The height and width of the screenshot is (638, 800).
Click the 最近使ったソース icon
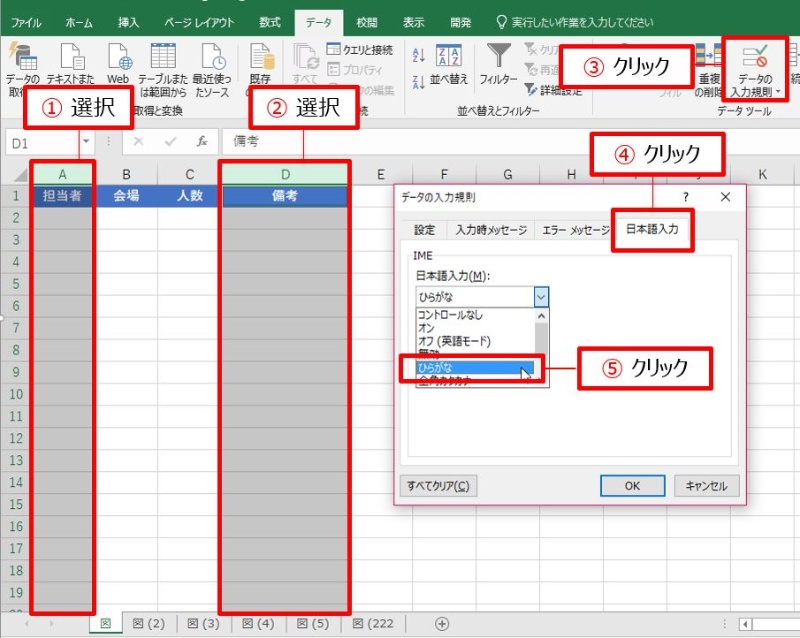(x=211, y=58)
